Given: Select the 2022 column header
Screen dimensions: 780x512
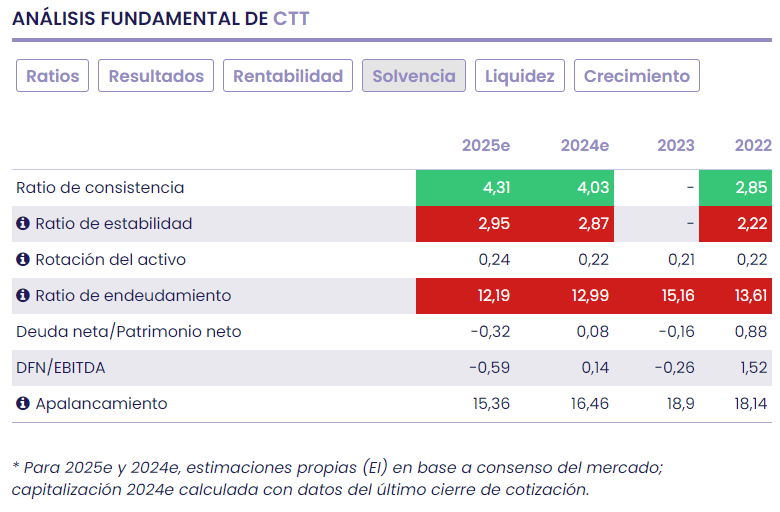Looking at the screenshot, I should 753,146.
